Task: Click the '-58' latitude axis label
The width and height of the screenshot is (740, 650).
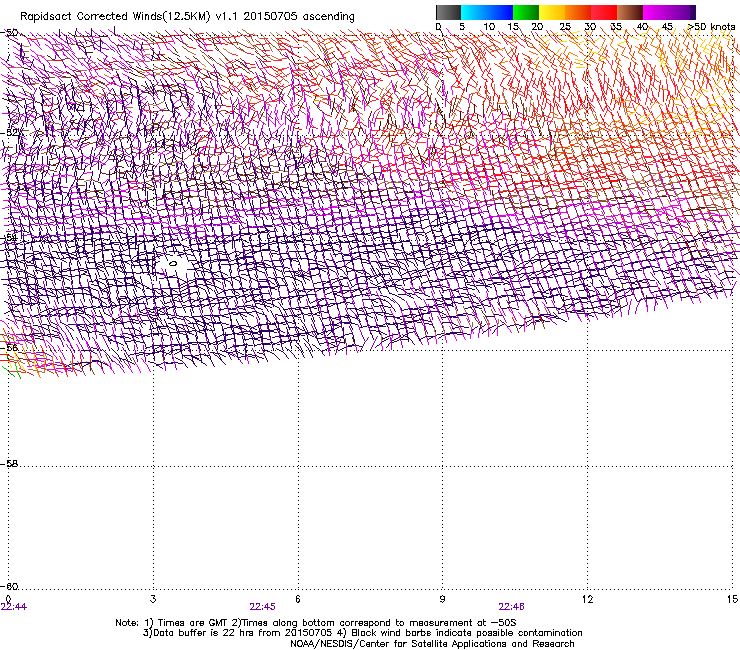Action: 10,464
